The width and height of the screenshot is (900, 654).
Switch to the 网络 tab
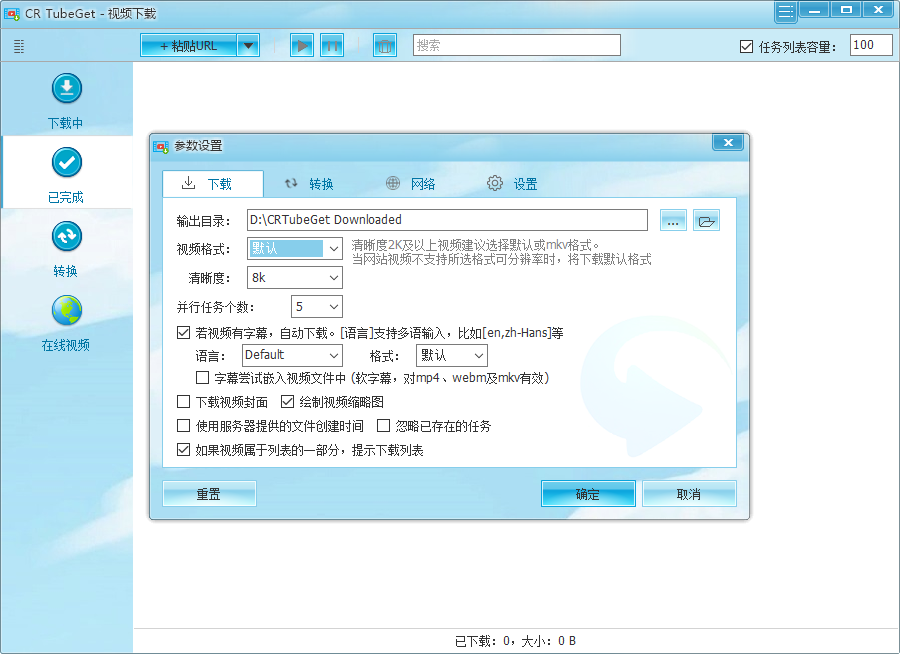(411, 184)
